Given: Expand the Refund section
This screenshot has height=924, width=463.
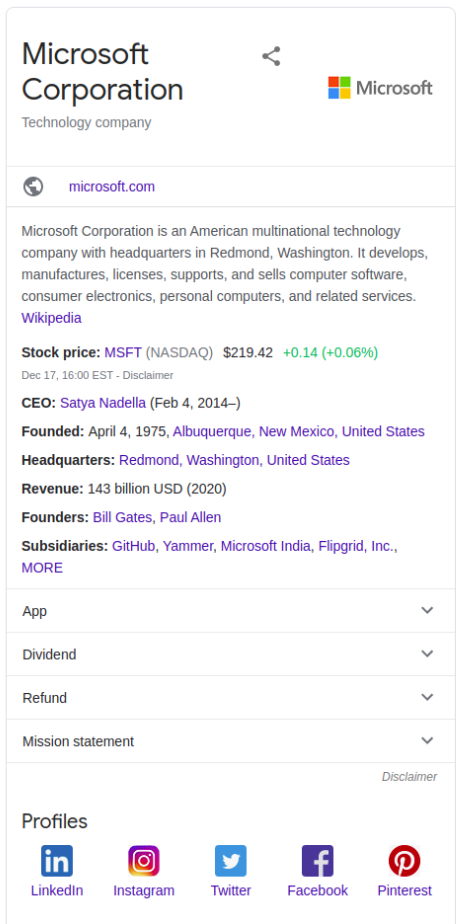Looking at the screenshot, I should pos(231,698).
